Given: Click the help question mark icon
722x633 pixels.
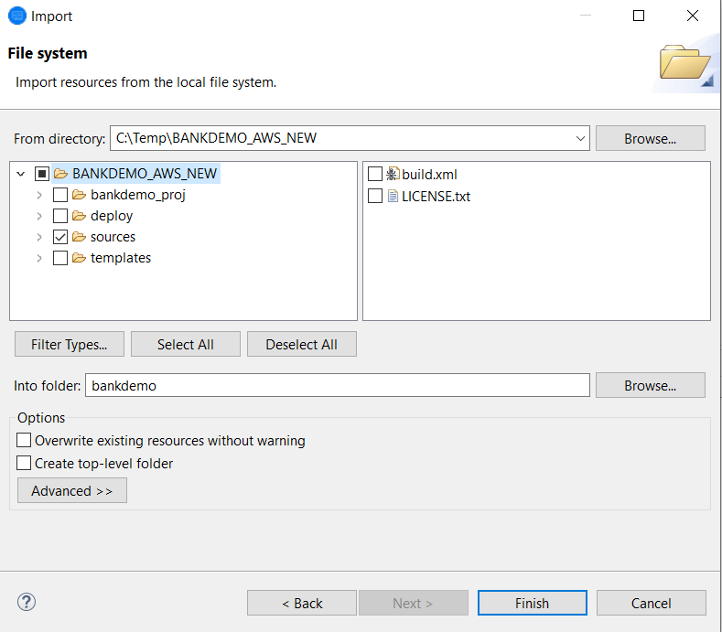Looking at the screenshot, I should [x=27, y=602].
